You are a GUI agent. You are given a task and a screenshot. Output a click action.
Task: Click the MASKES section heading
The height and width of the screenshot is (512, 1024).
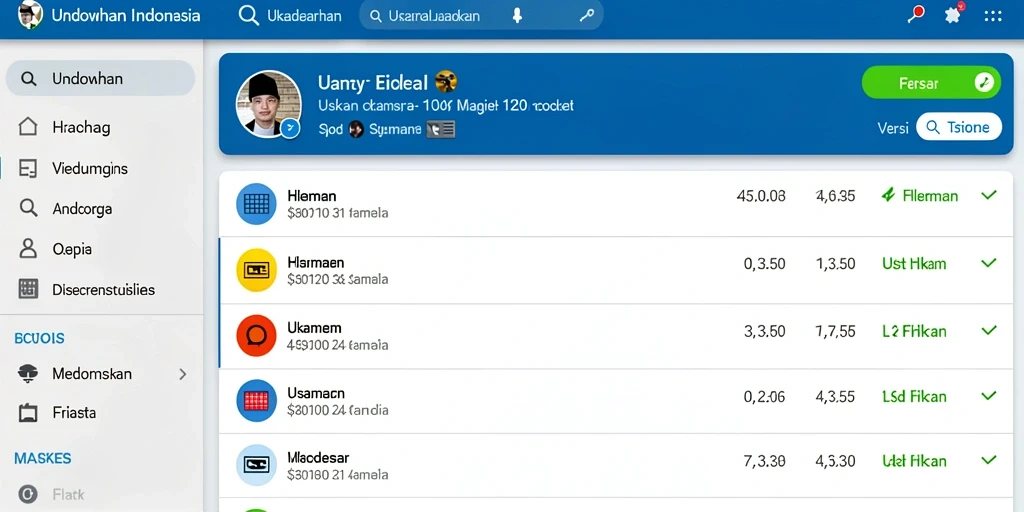click(42, 458)
